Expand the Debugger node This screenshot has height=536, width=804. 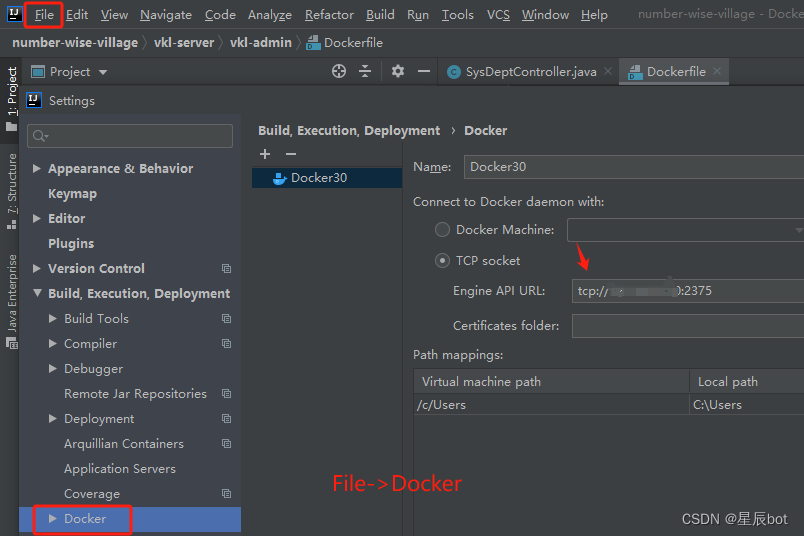(52, 369)
